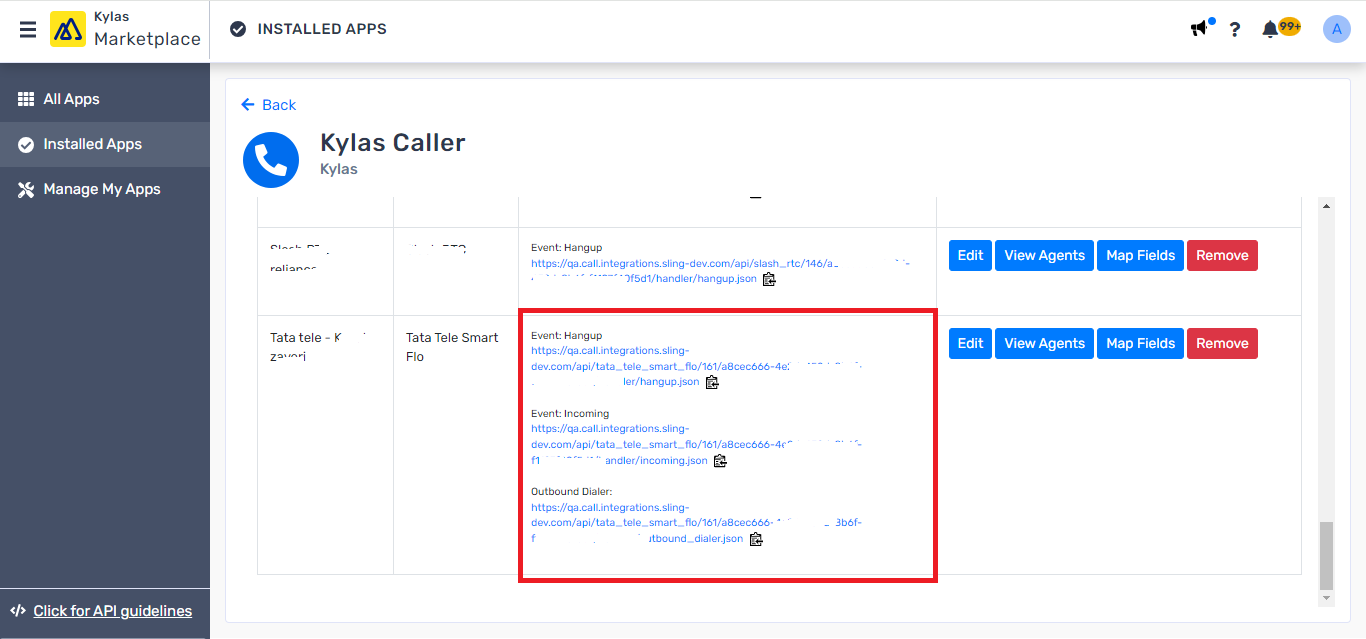Remove the Slash RTC integration row
Image resolution: width=1366 pixels, height=639 pixels.
[x=1222, y=255]
